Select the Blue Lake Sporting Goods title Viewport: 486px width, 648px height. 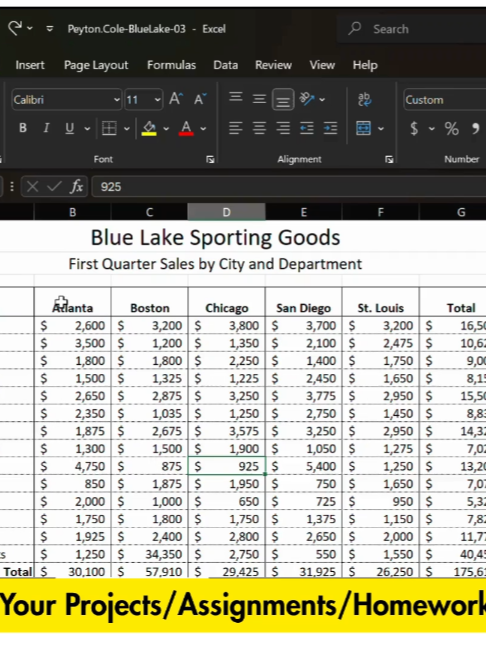pos(215,238)
